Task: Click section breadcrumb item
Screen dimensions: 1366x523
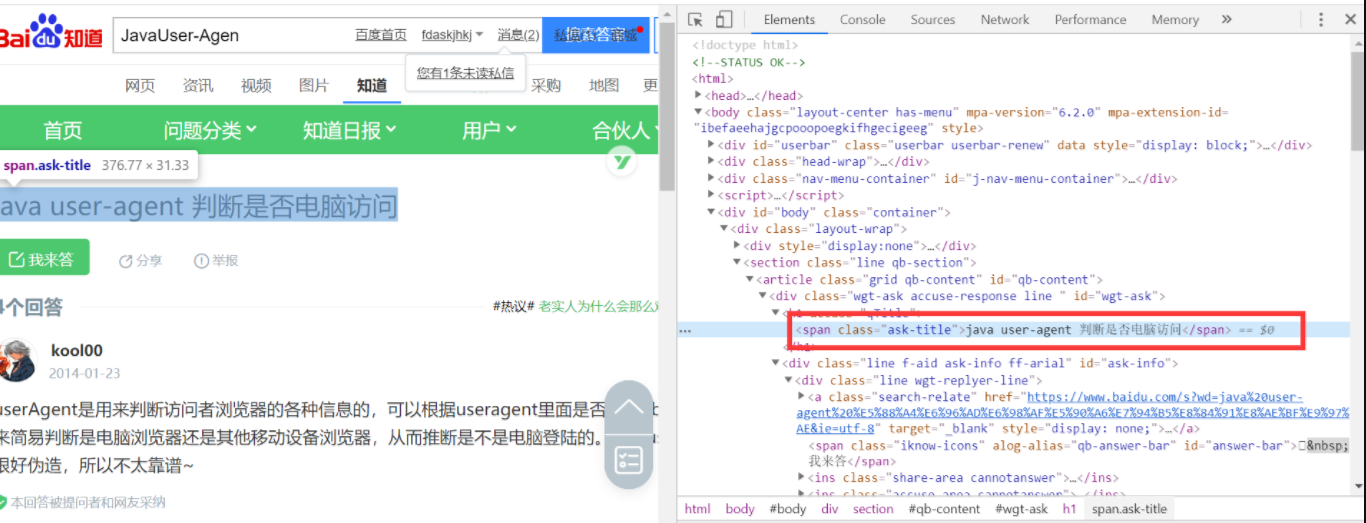Action: coord(873,509)
